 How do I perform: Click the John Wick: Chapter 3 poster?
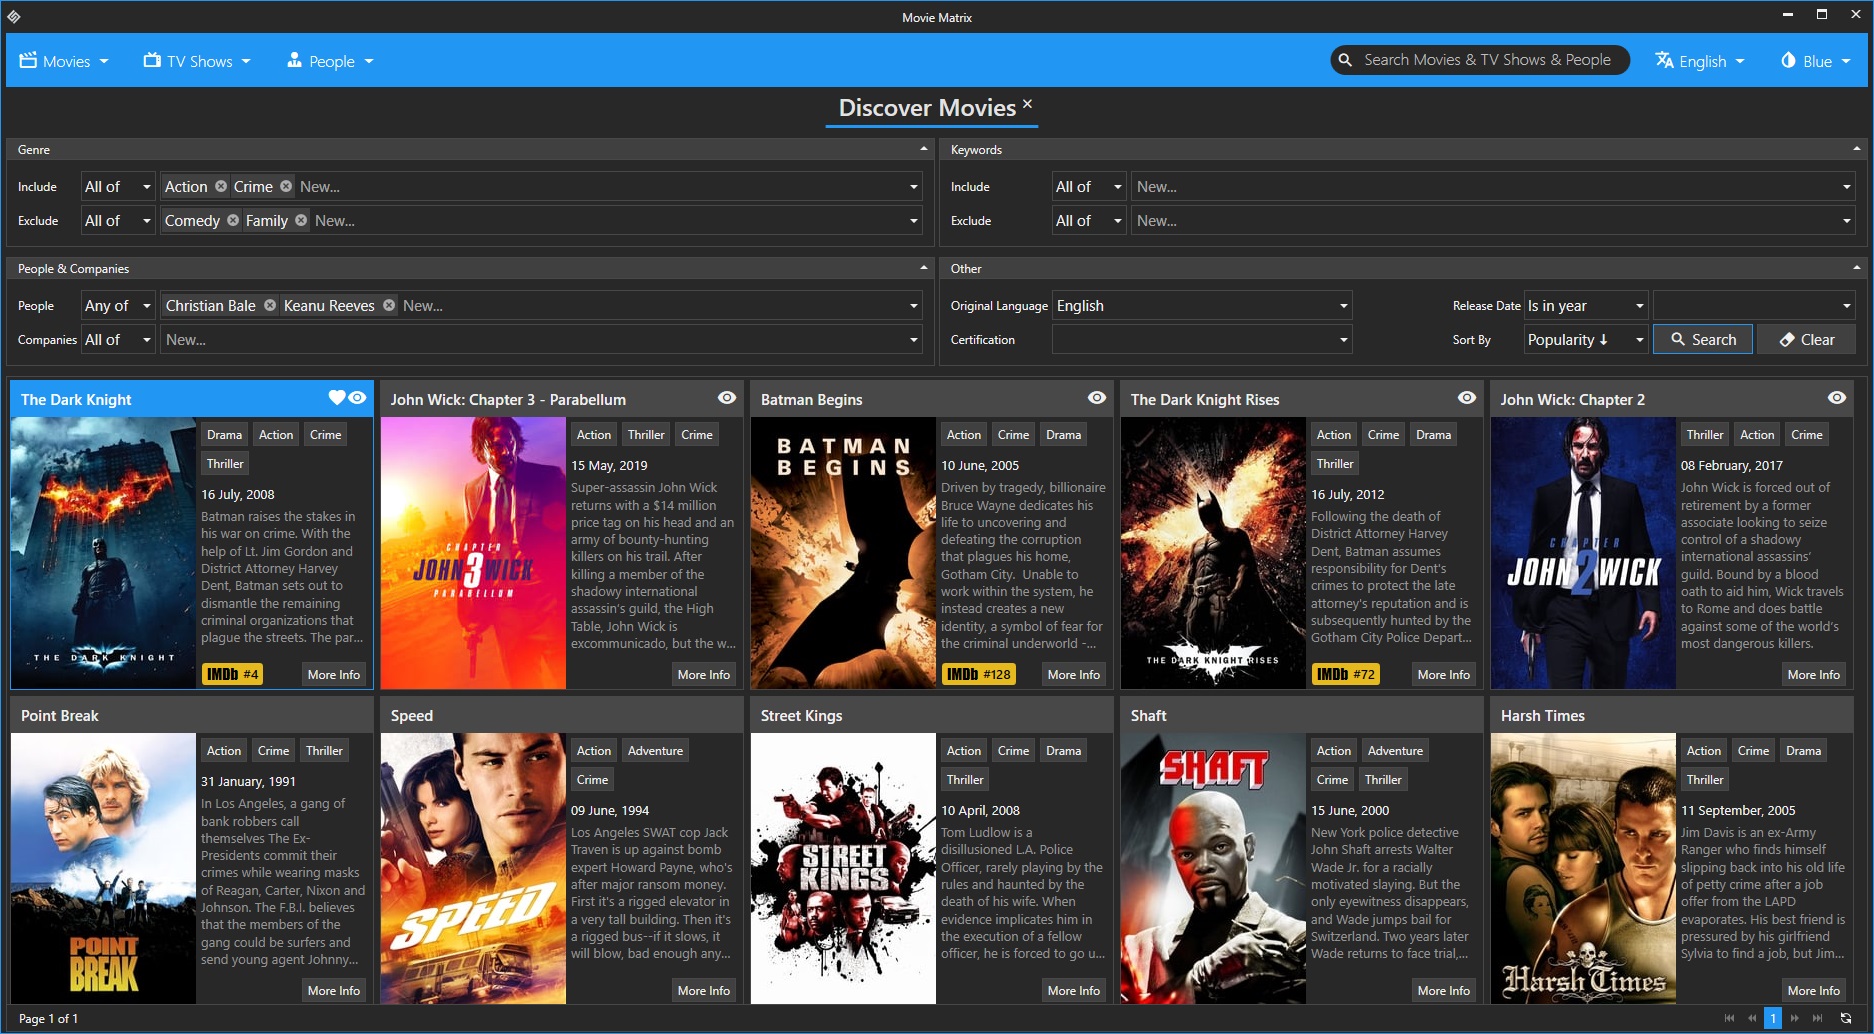coord(473,553)
